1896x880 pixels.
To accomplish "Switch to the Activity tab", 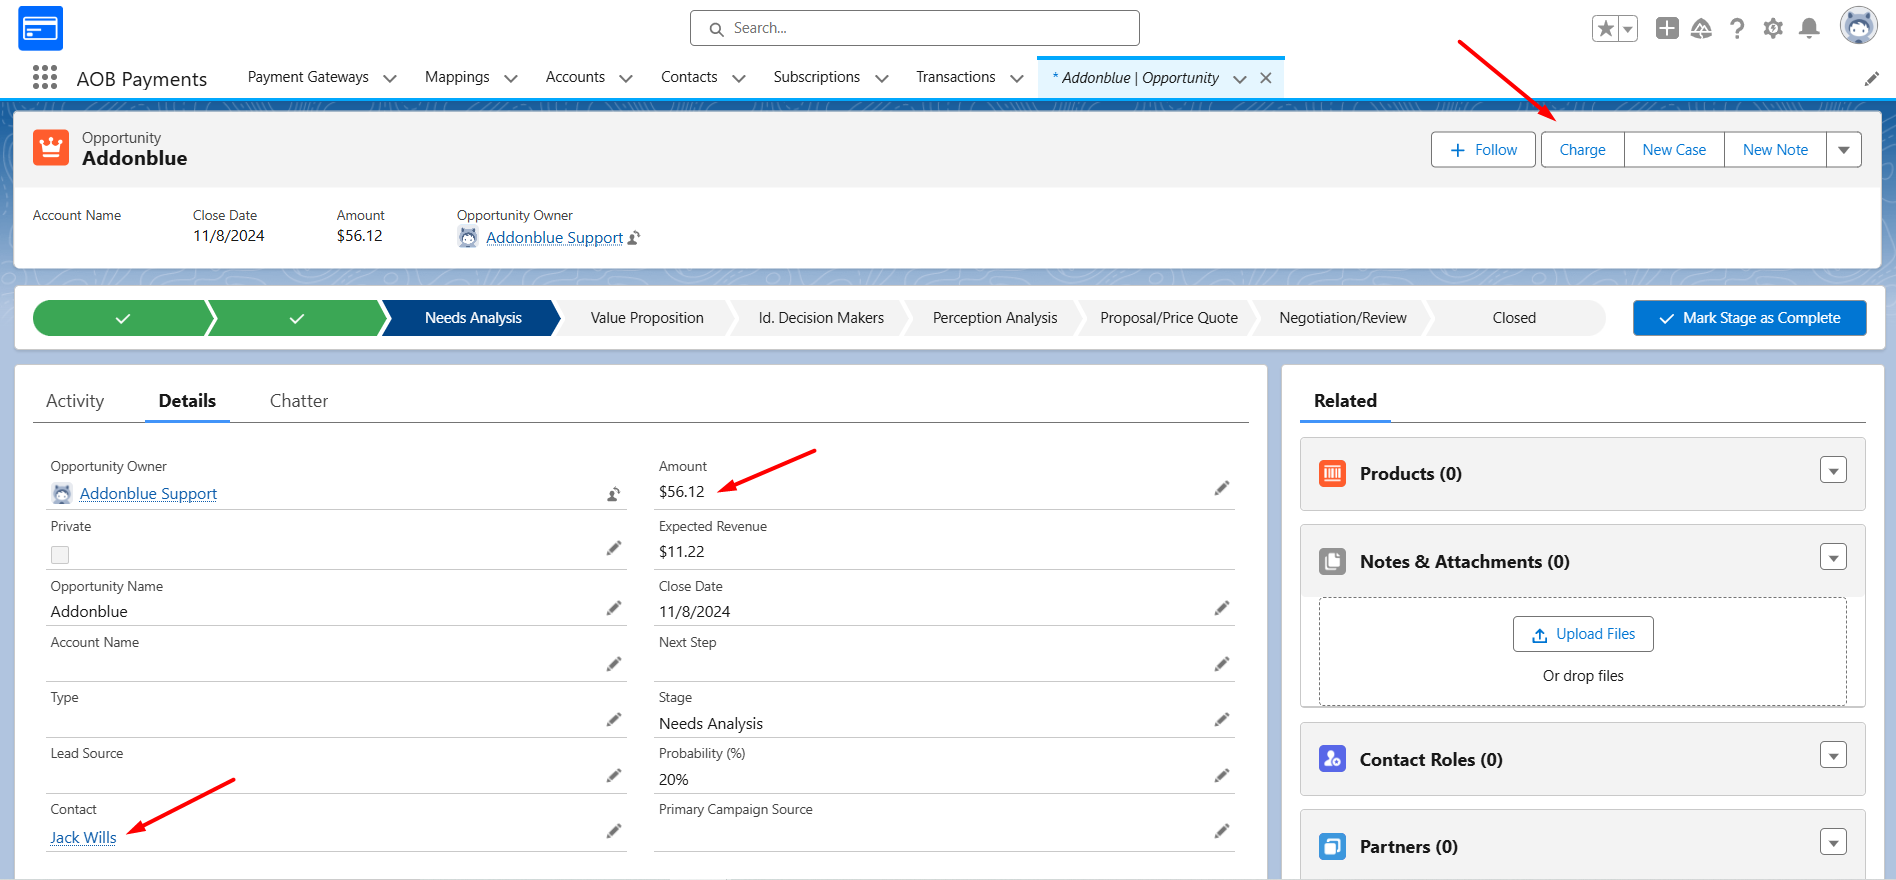I will pyautogui.click(x=75, y=401).
